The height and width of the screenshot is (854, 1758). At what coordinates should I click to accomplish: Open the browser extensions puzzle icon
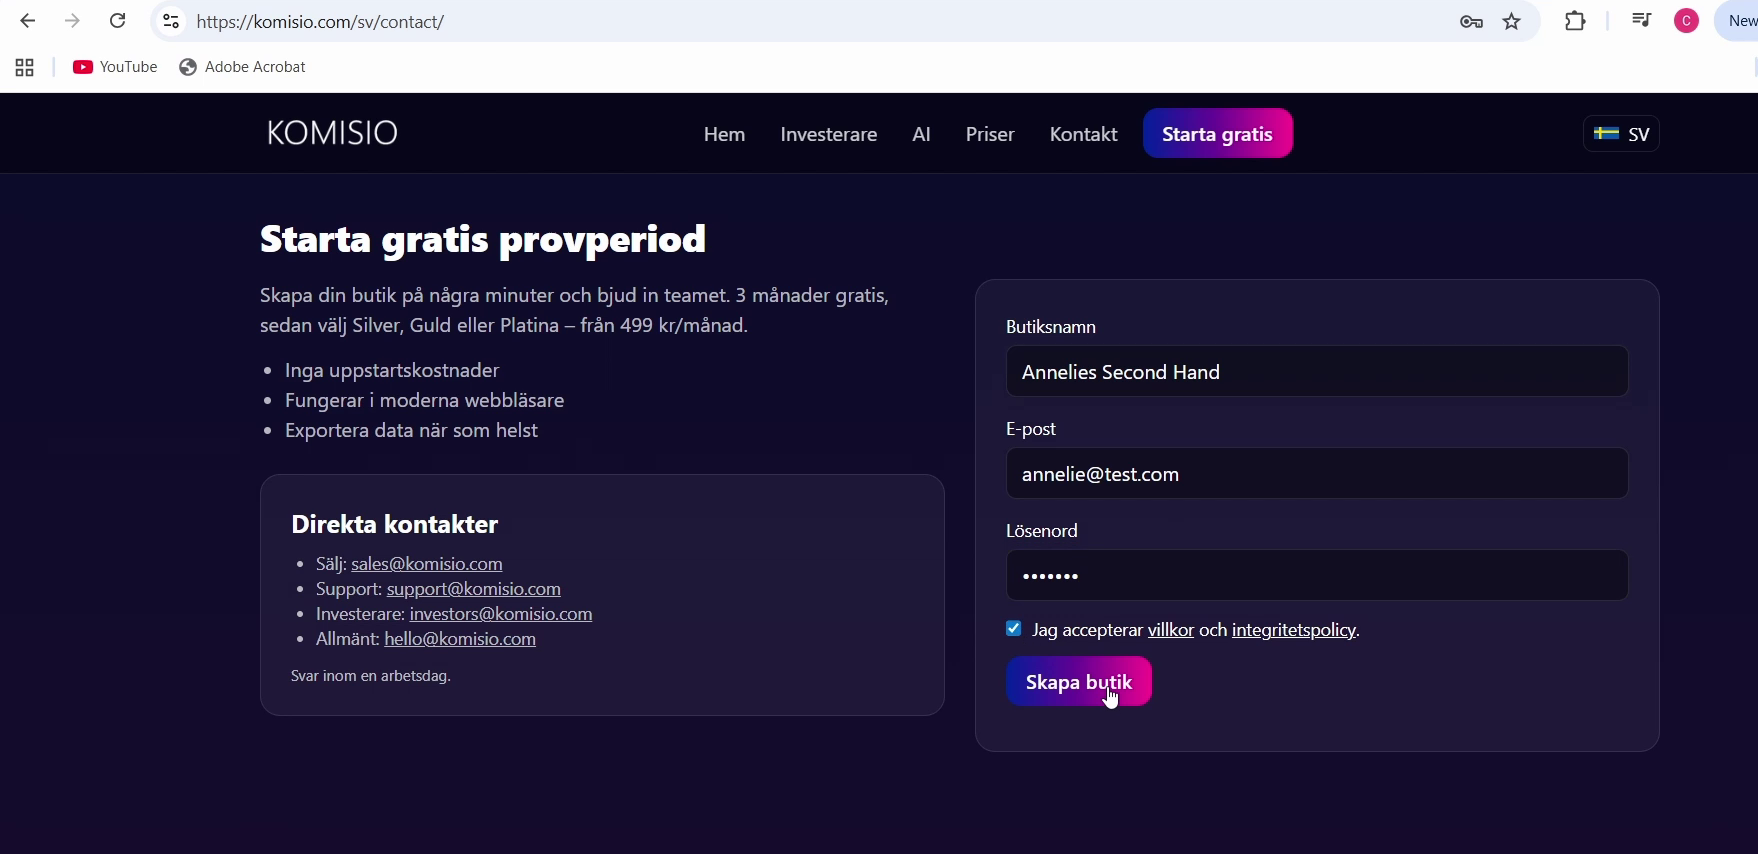coord(1575,21)
